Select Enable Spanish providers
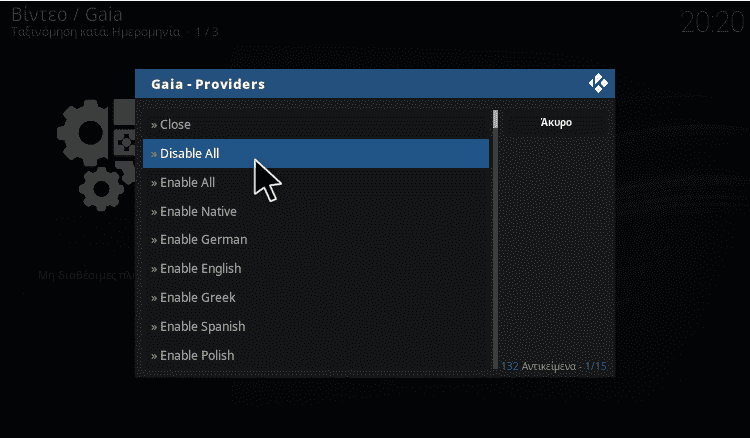This screenshot has width=750, height=438. click(x=316, y=327)
